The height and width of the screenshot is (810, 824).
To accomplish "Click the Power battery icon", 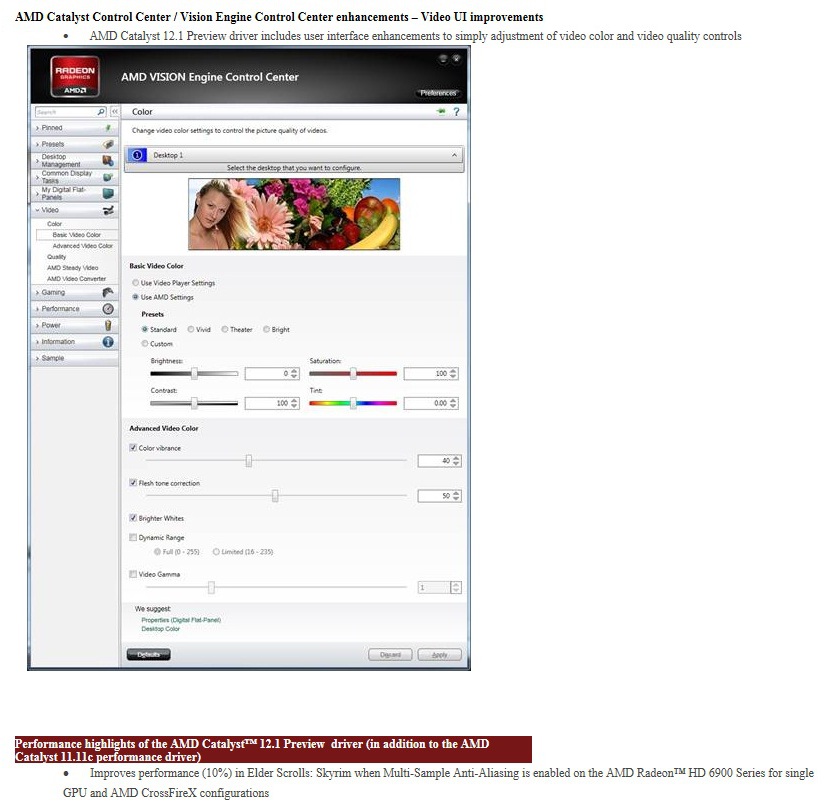I will point(108,325).
